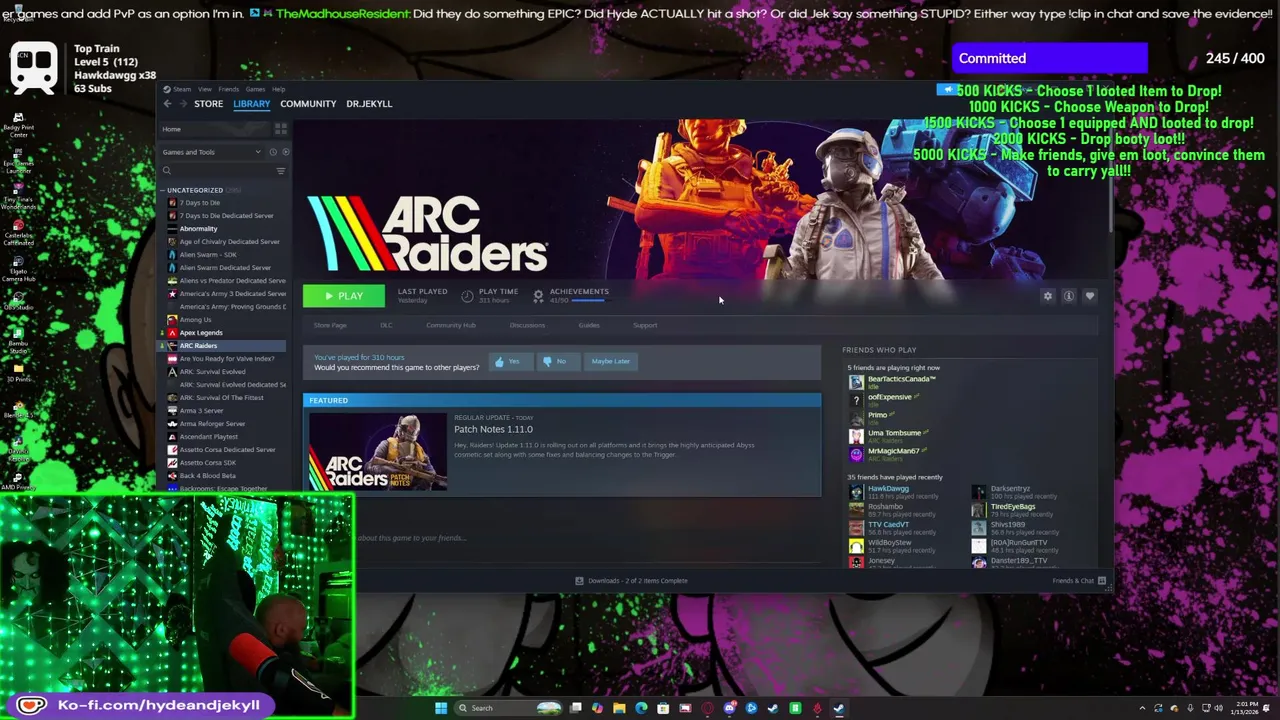Image resolution: width=1280 pixels, height=720 pixels.
Task: Go back with the Steam back arrow
Action: 167,104
